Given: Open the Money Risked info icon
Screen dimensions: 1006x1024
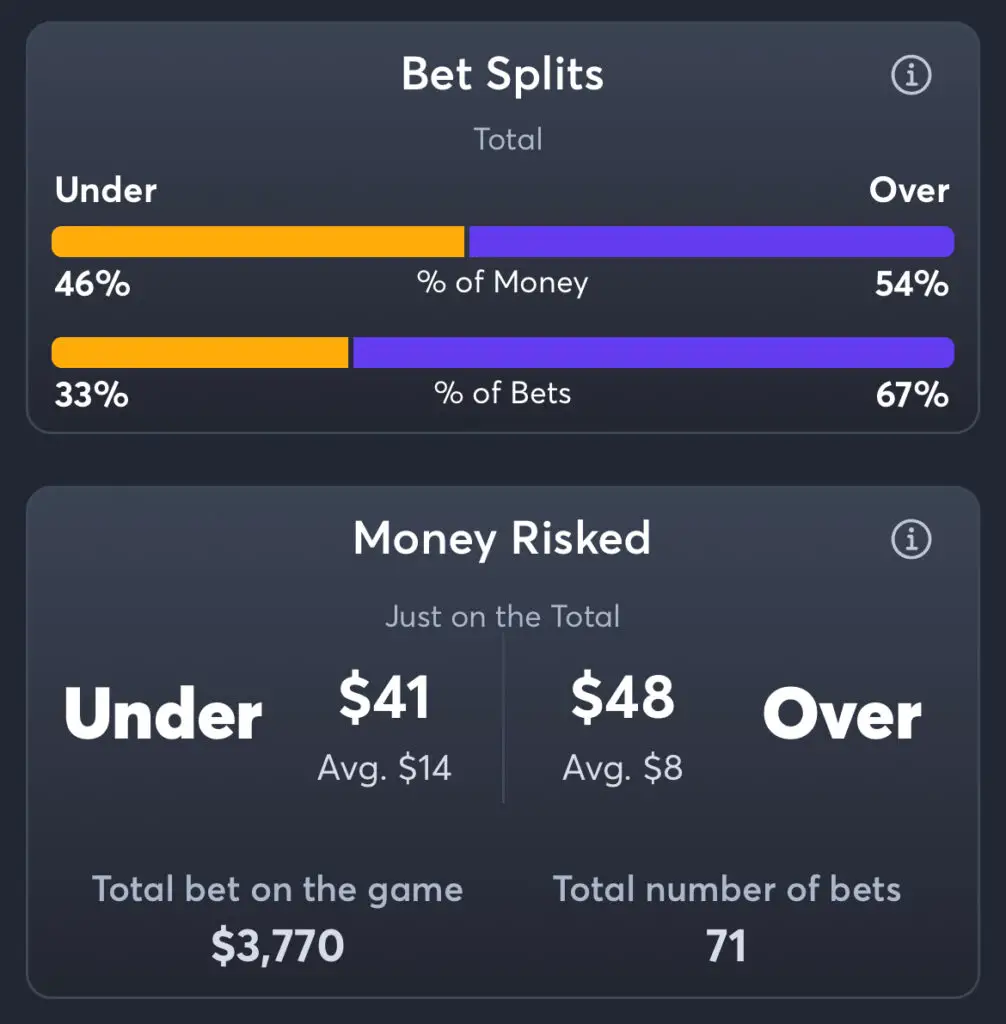Looking at the screenshot, I should click(x=911, y=539).
